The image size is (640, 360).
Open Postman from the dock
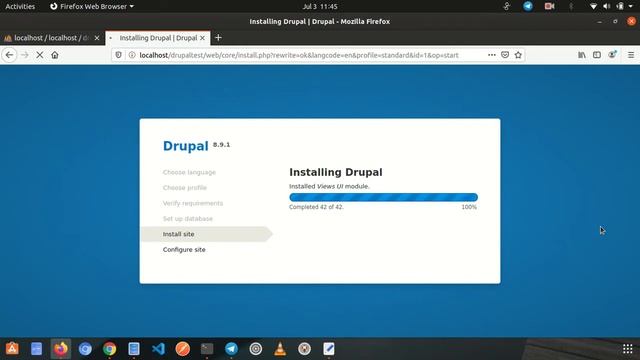[x=182, y=349]
